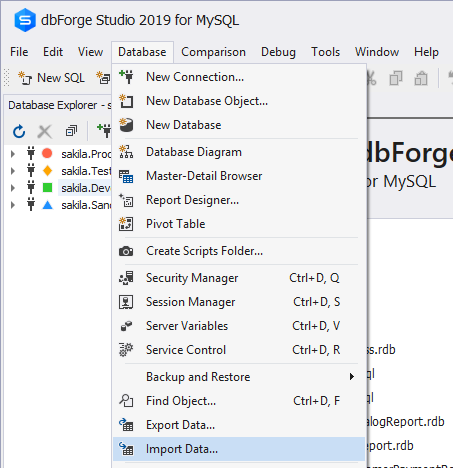Image resolution: width=453 pixels, height=468 pixels.
Task: Click the copy toolbar icon
Action: [396, 79]
